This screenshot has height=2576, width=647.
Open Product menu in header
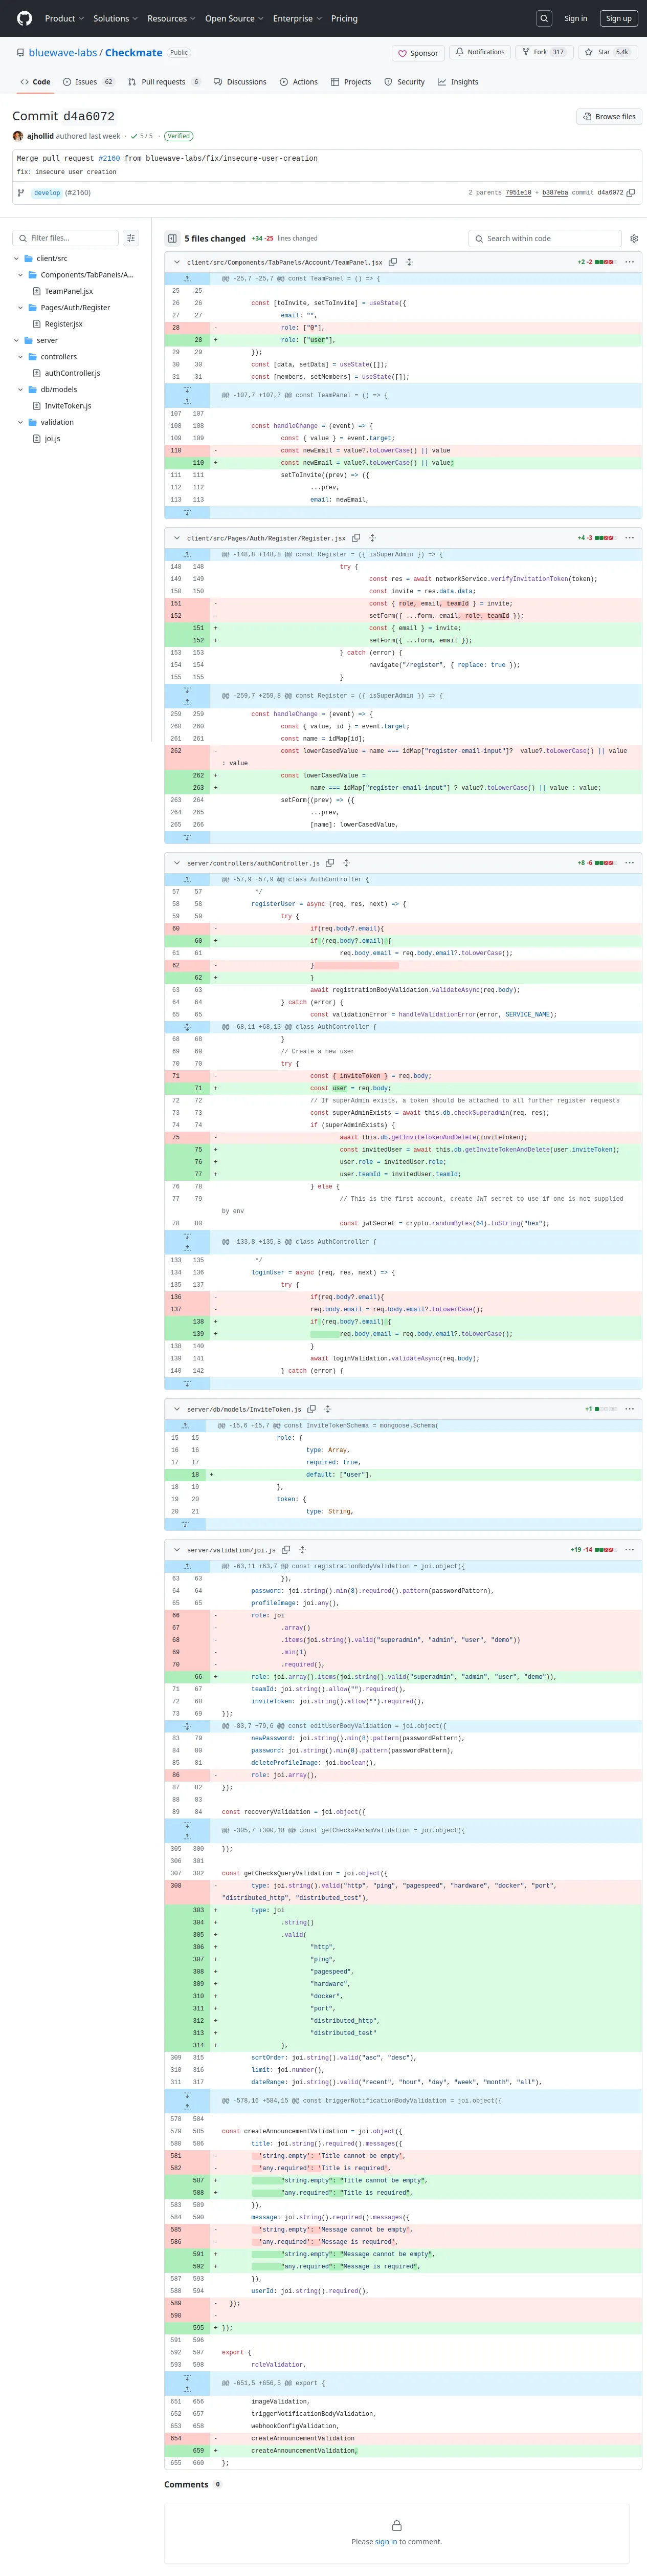click(64, 18)
